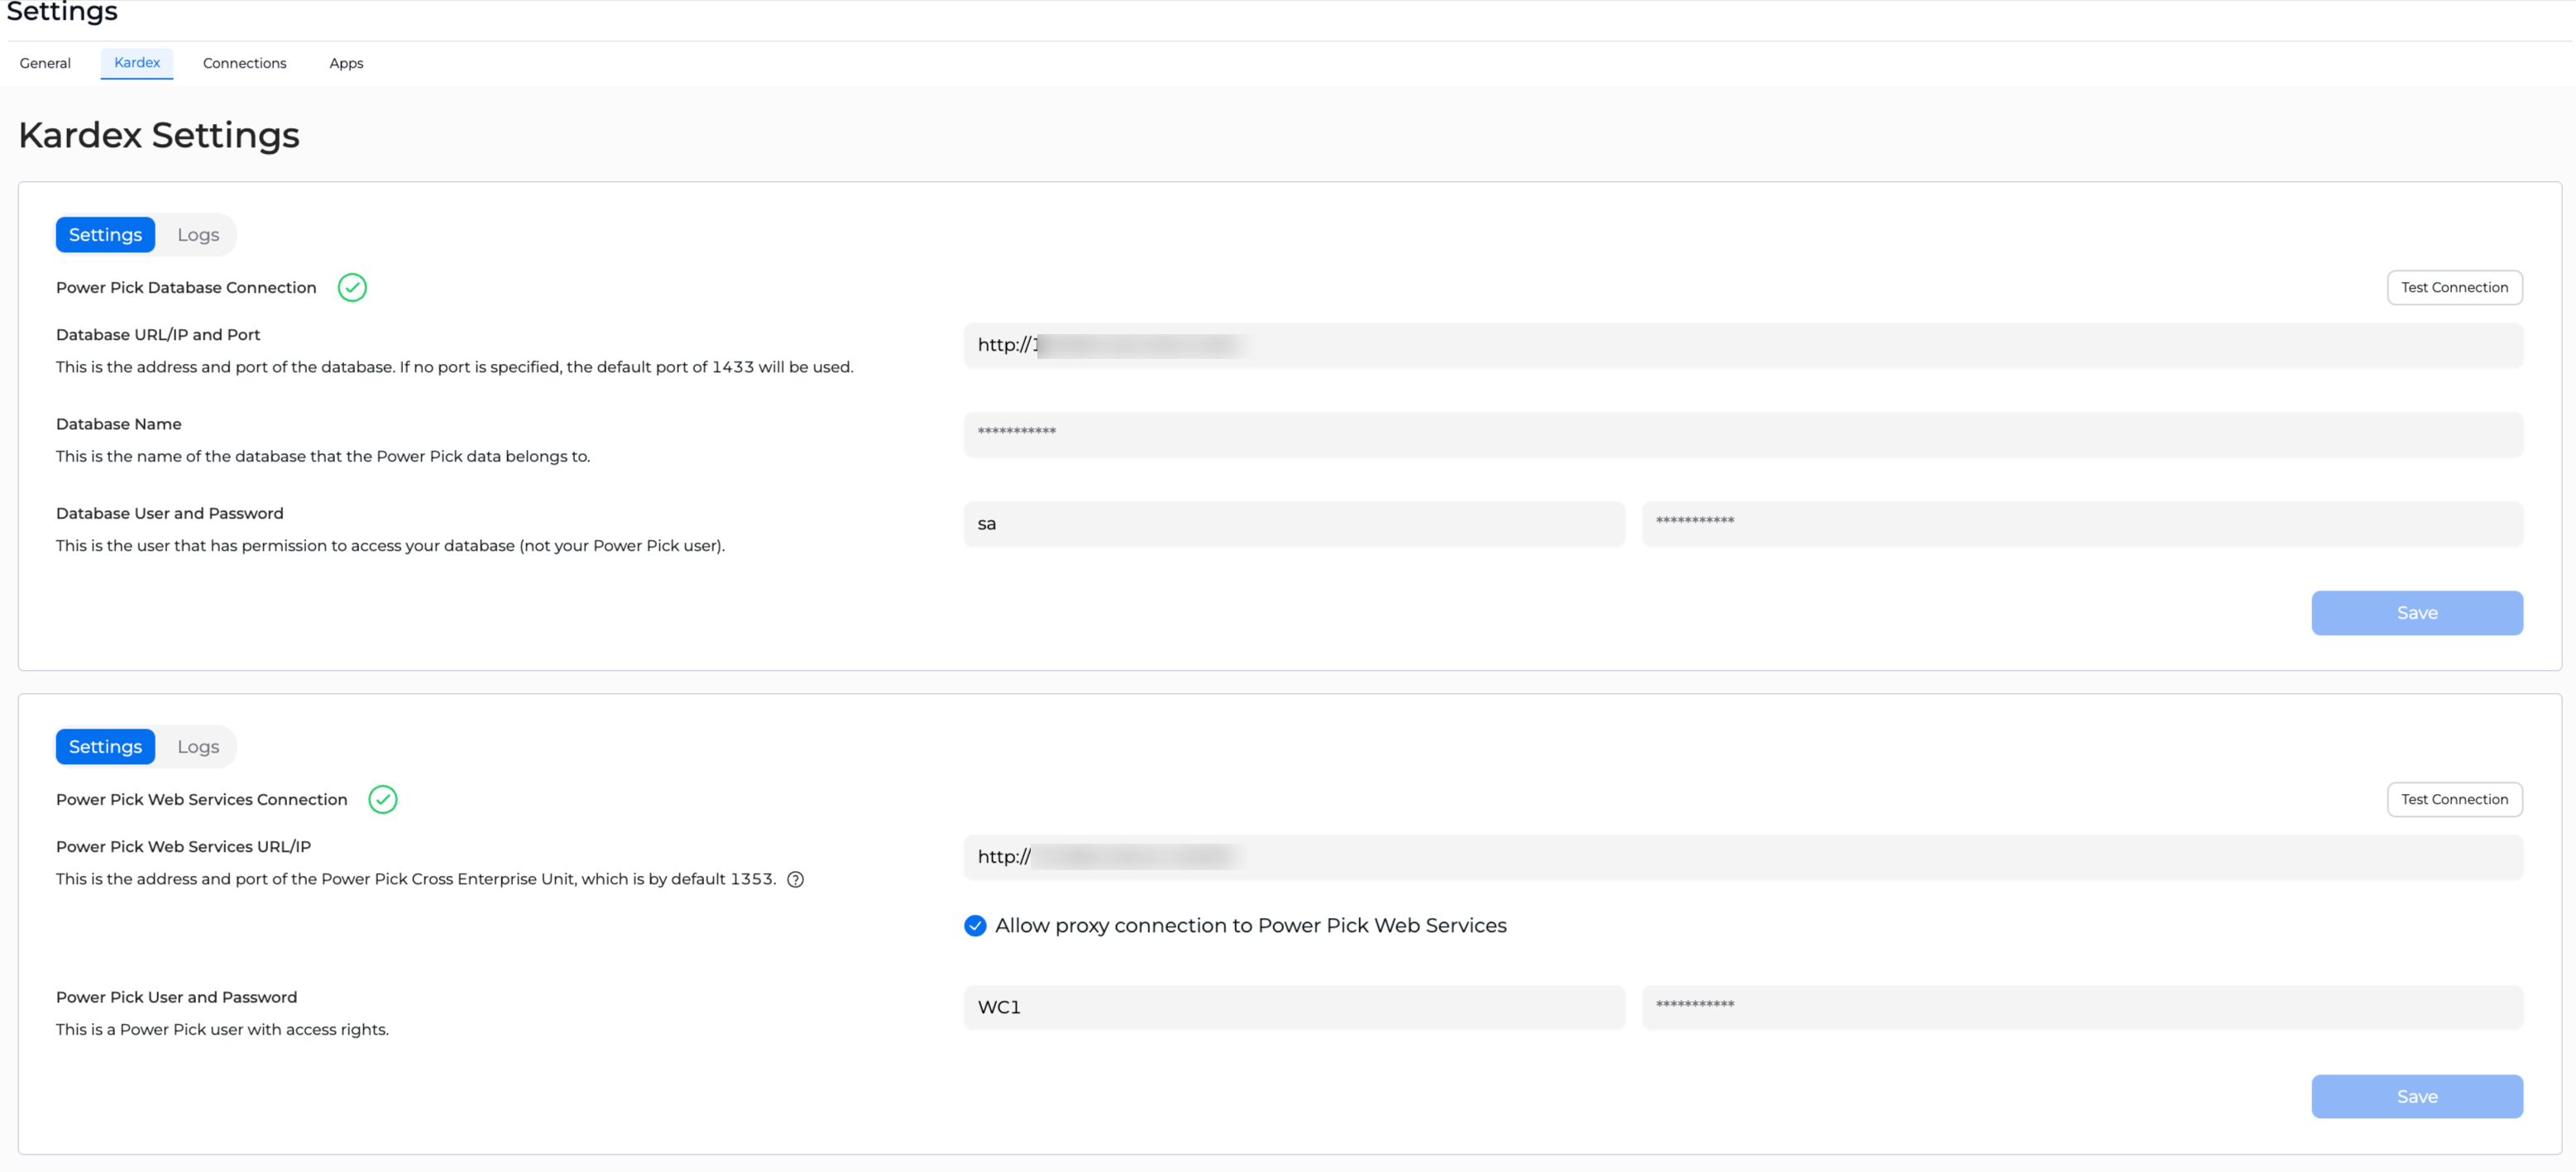Go to the Apps tab

click(x=346, y=63)
